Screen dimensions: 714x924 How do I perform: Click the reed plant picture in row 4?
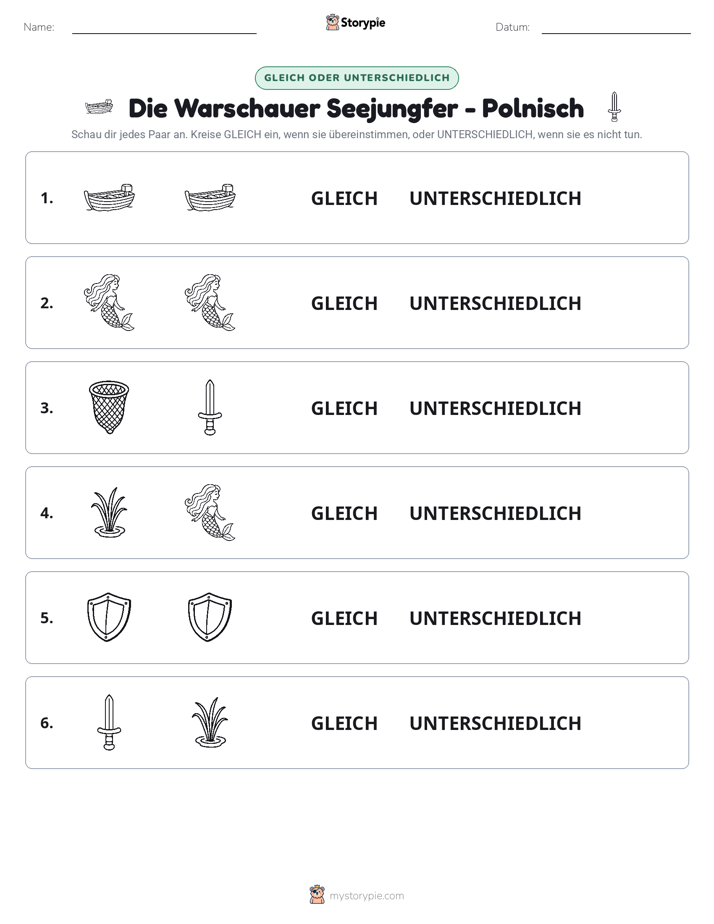point(109,512)
